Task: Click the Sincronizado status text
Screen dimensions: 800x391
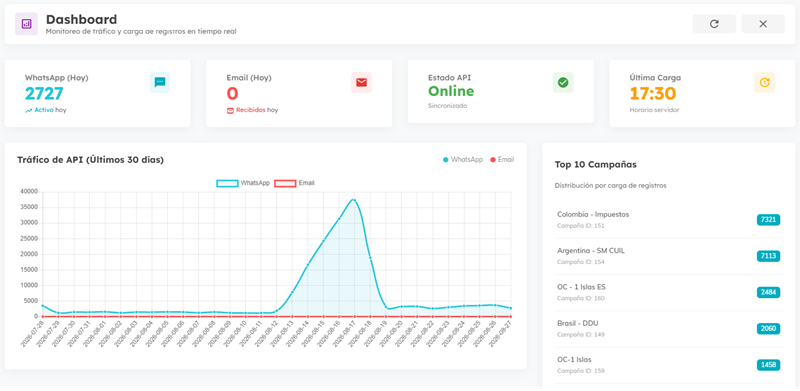Action: point(447,106)
